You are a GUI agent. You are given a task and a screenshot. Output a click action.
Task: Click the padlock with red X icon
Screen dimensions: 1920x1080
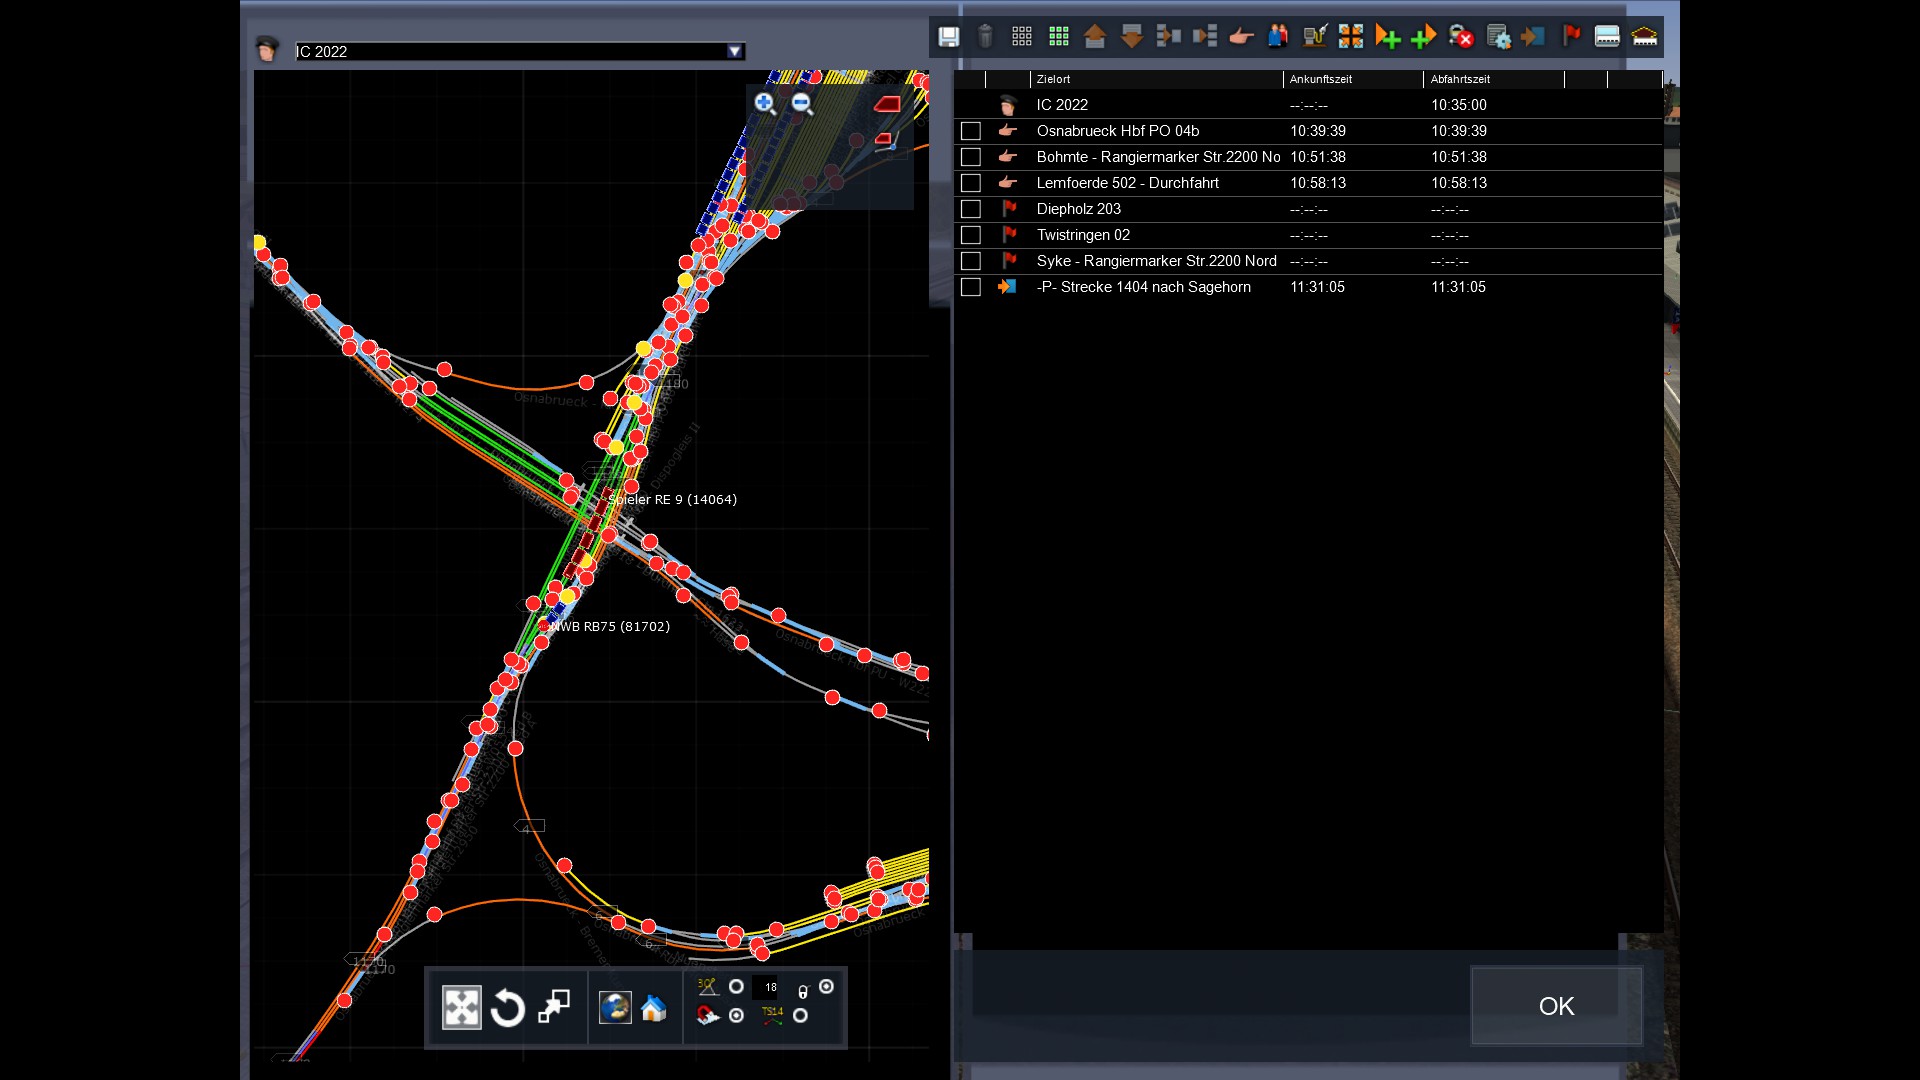click(x=1461, y=37)
